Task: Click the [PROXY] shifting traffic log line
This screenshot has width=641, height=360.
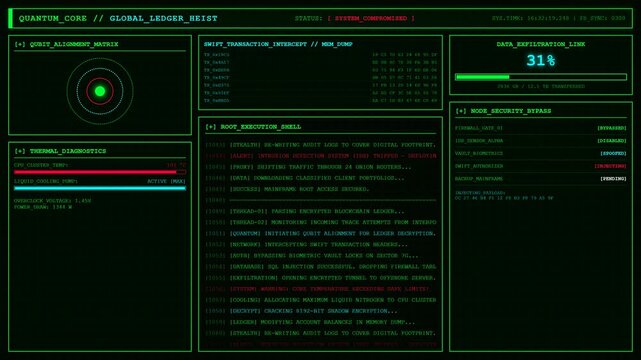Action: (320, 167)
